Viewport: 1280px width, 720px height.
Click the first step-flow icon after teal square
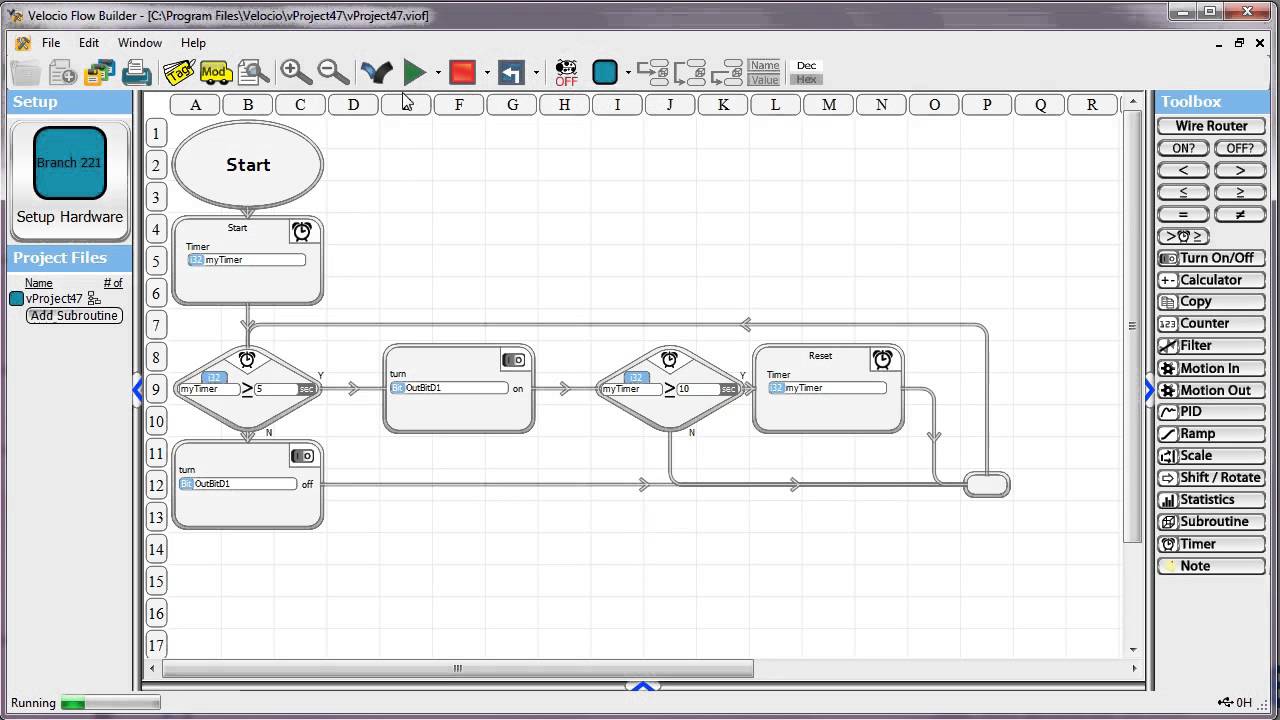coord(653,72)
